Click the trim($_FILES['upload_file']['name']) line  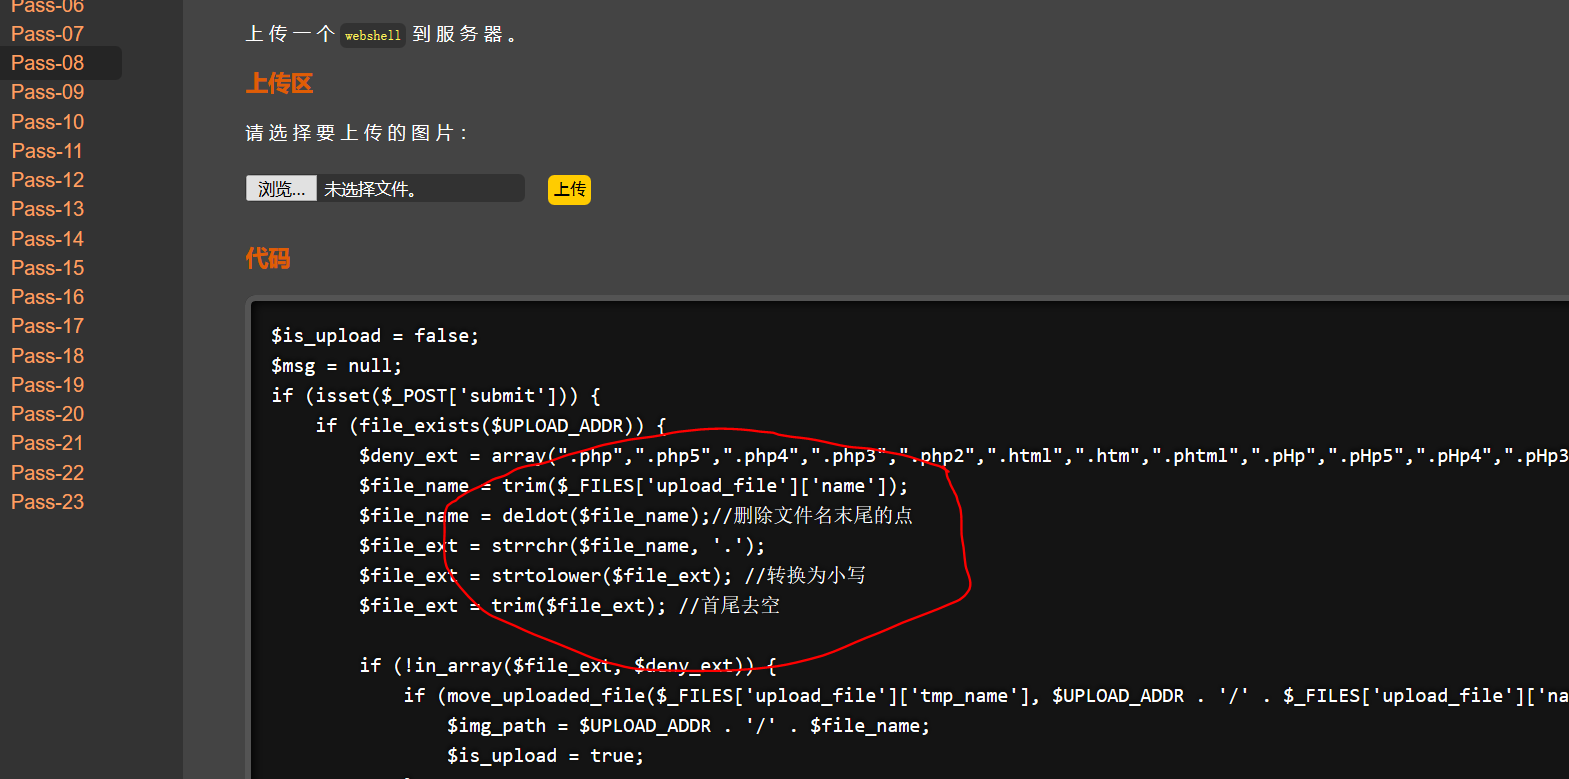click(634, 486)
